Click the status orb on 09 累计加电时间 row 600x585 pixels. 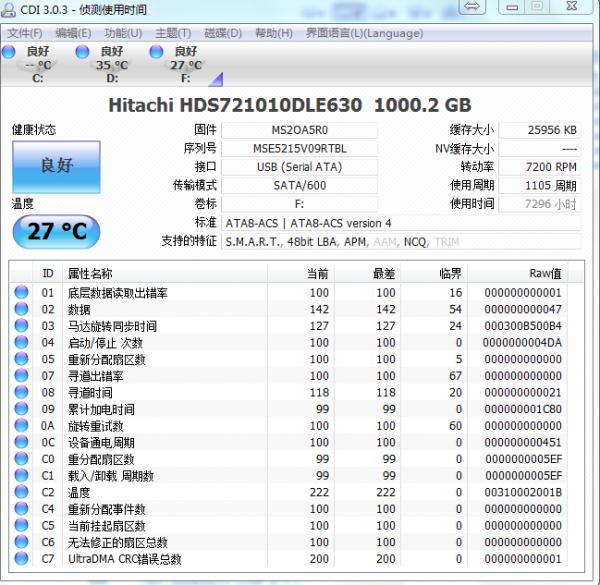(21, 409)
